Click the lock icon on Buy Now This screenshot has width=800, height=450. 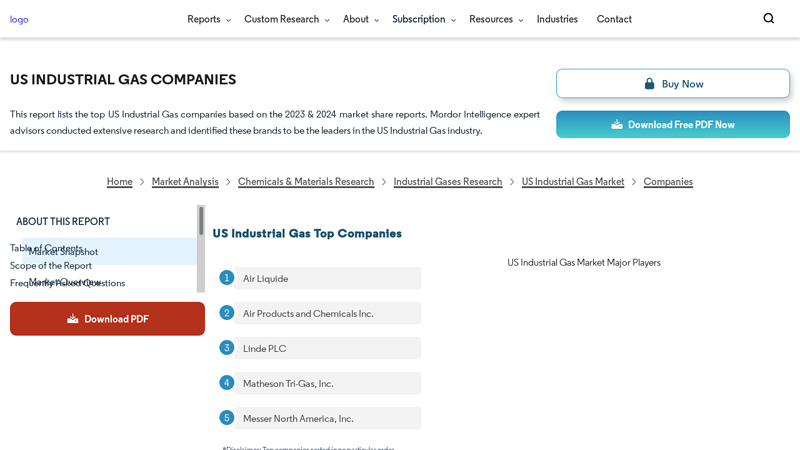(649, 84)
